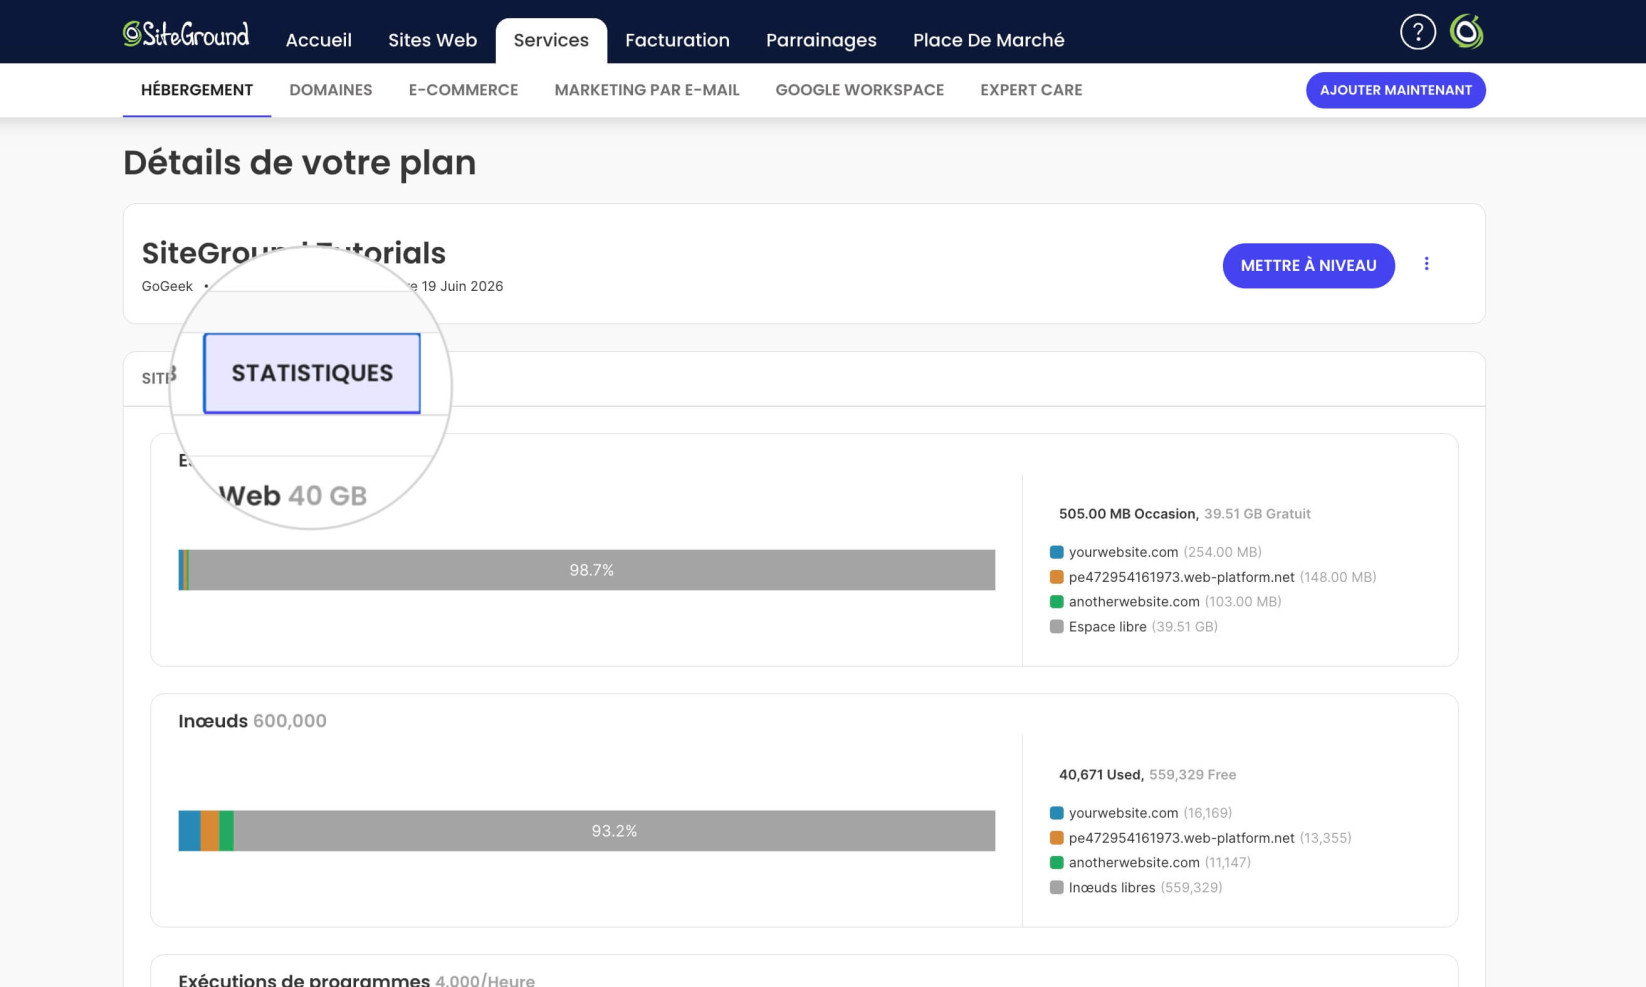Go to Accueil in top navigation
Viewport: 1646px width, 987px height.
pos(319,40)
